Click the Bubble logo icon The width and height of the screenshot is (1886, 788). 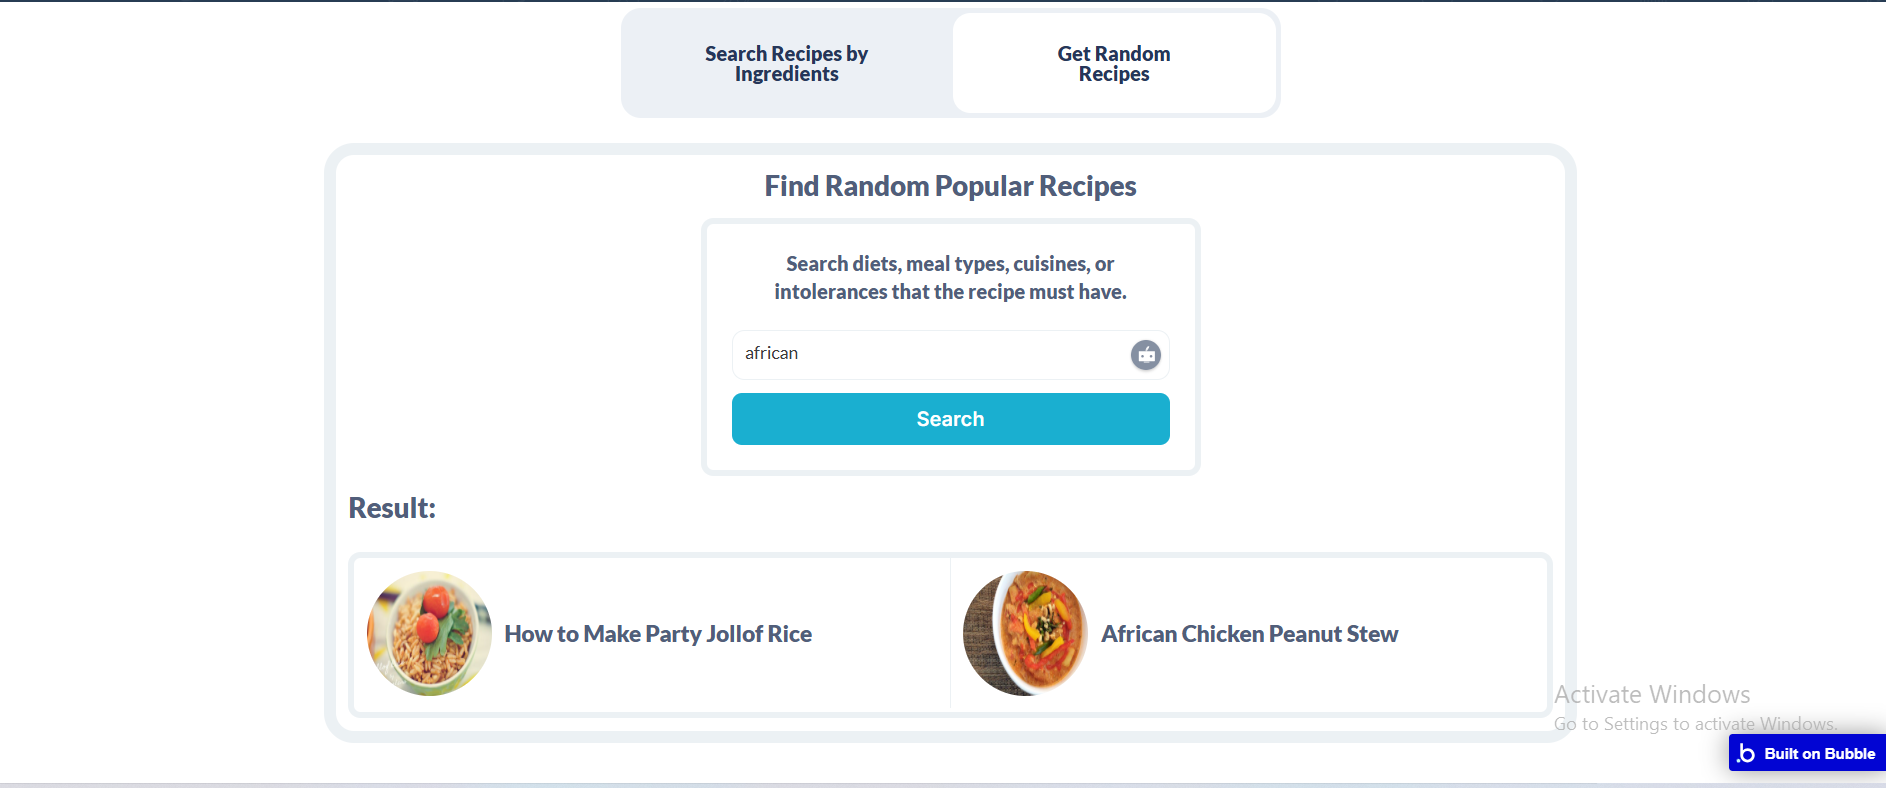(1746, 754)
